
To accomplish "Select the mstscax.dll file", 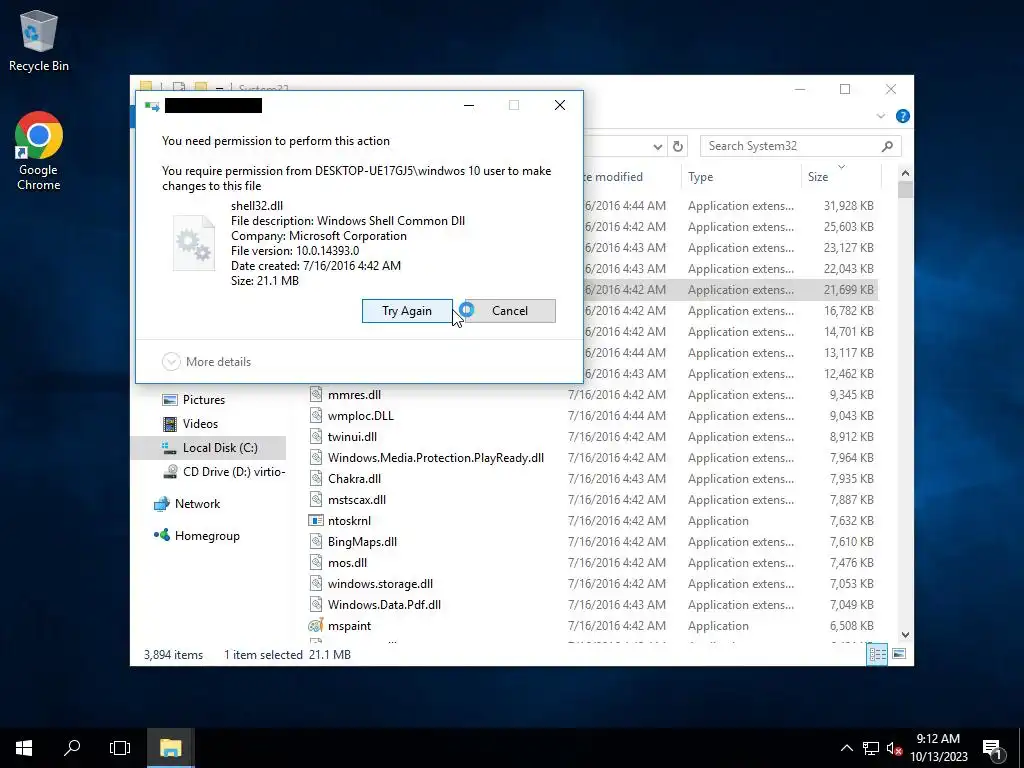I will (357, 500).
